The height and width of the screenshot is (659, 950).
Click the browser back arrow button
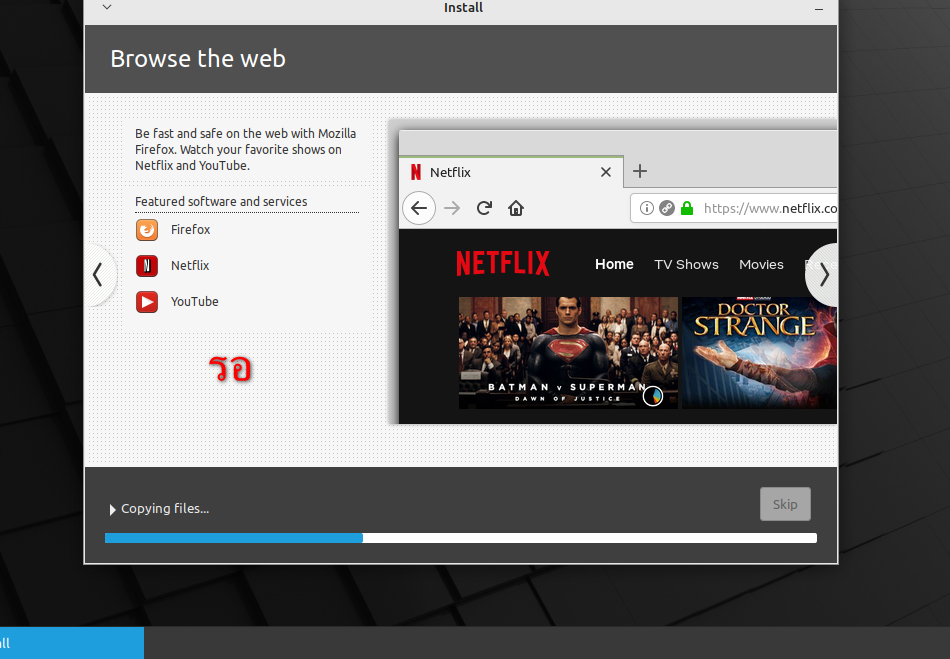(x=419, y=208)
